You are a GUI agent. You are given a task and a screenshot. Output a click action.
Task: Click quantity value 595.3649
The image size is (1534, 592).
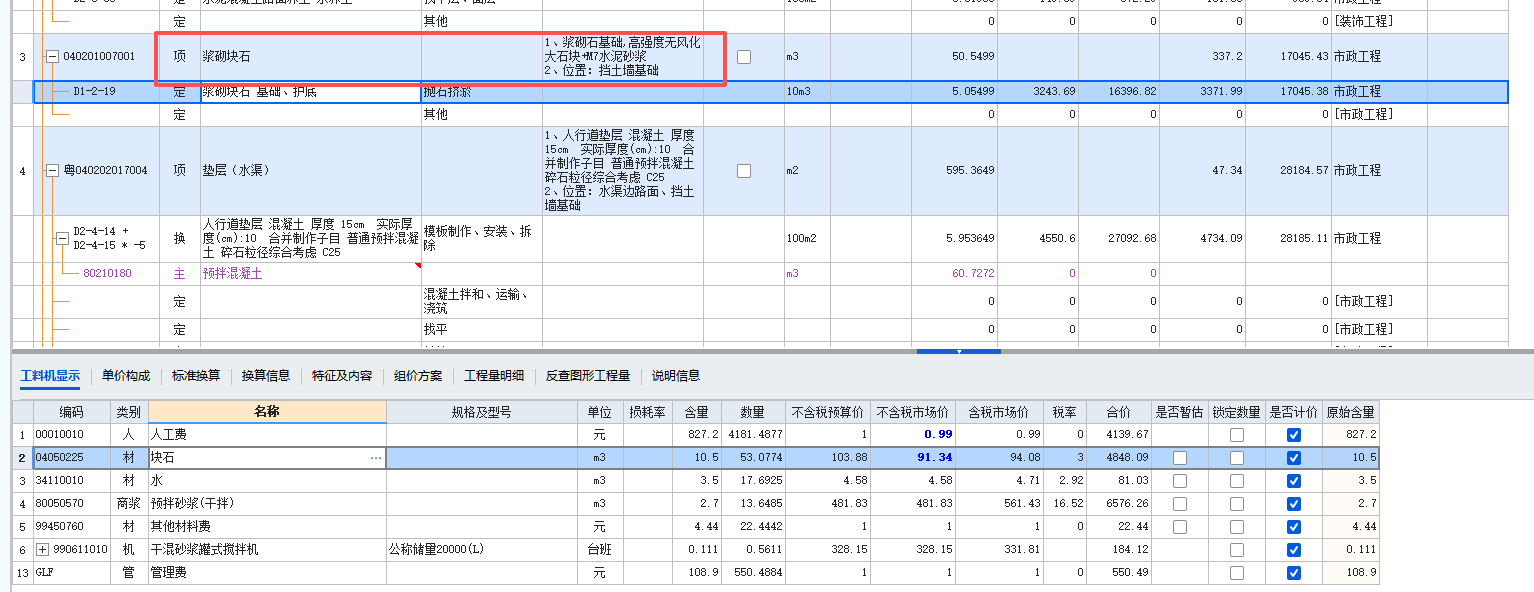click(968, 171)
